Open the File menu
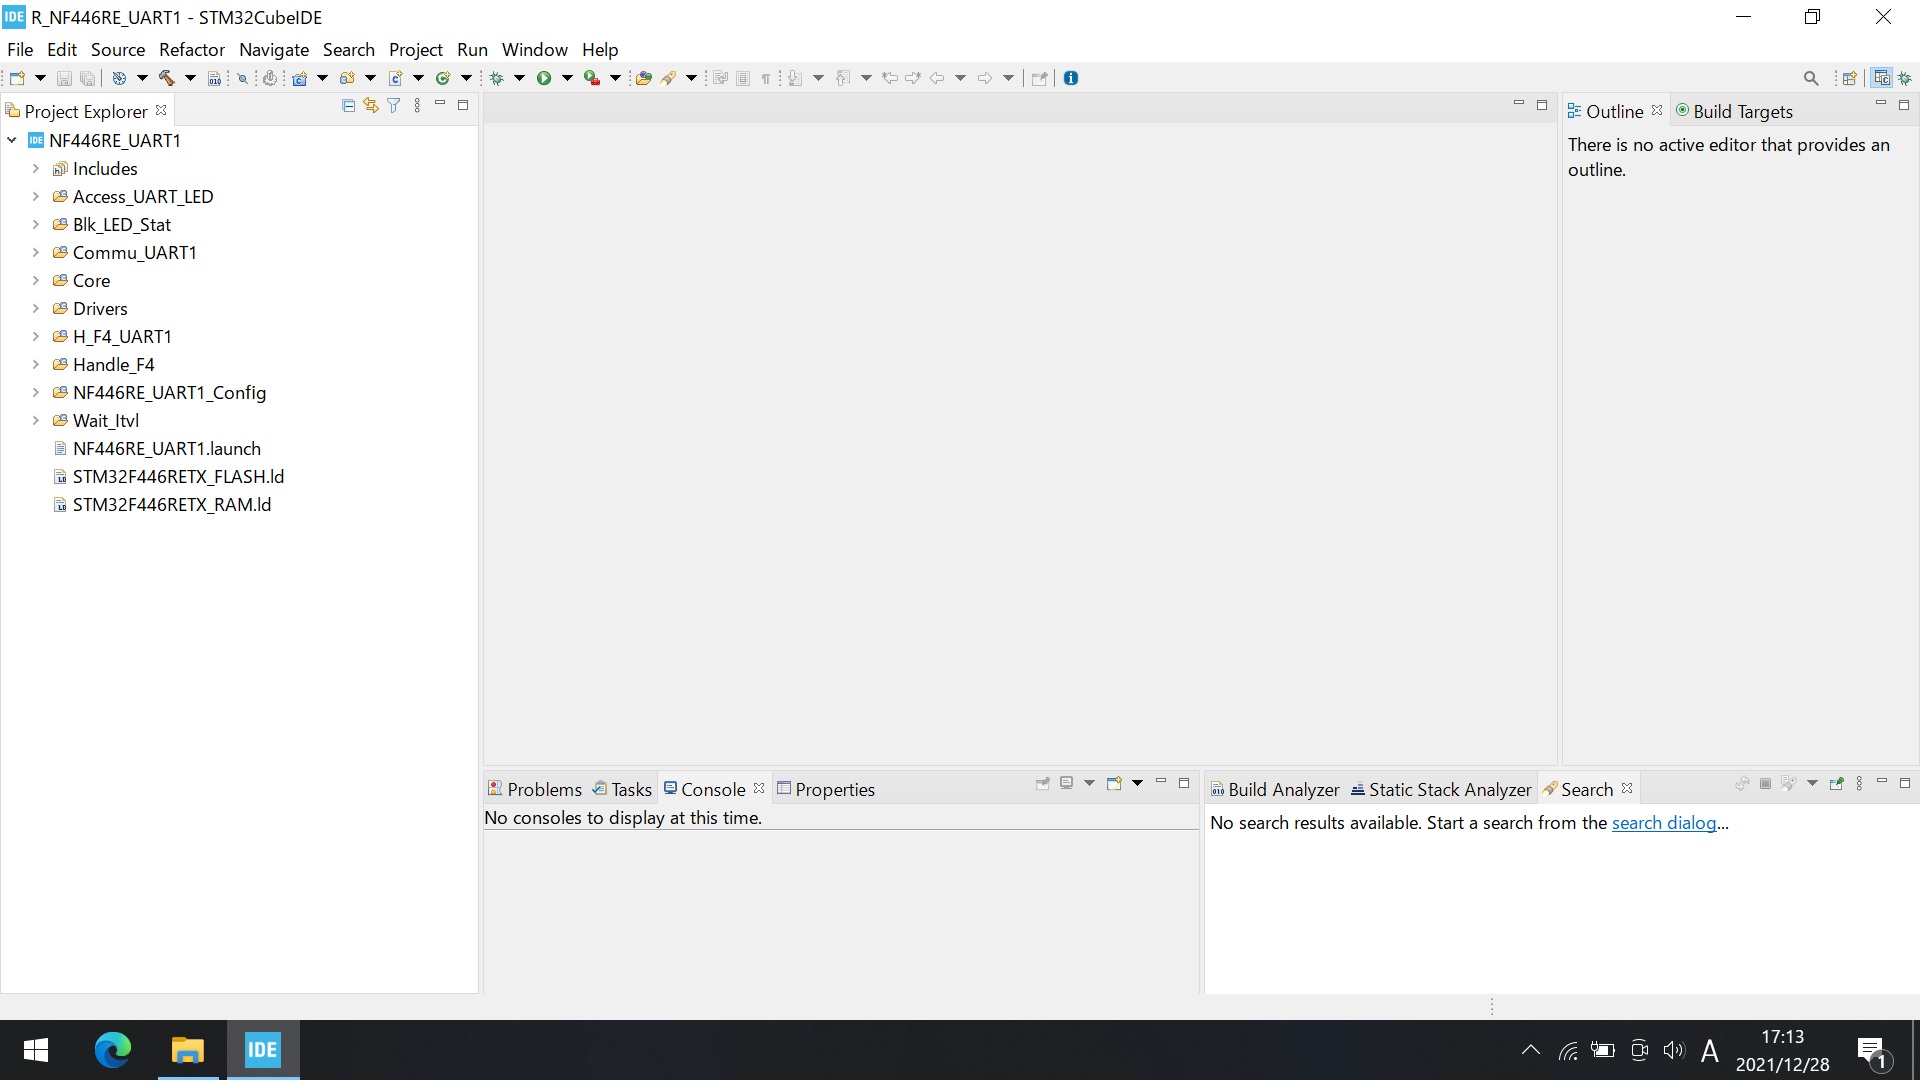The height and width of the screenshot is (1086, 1920). [20, 49]
